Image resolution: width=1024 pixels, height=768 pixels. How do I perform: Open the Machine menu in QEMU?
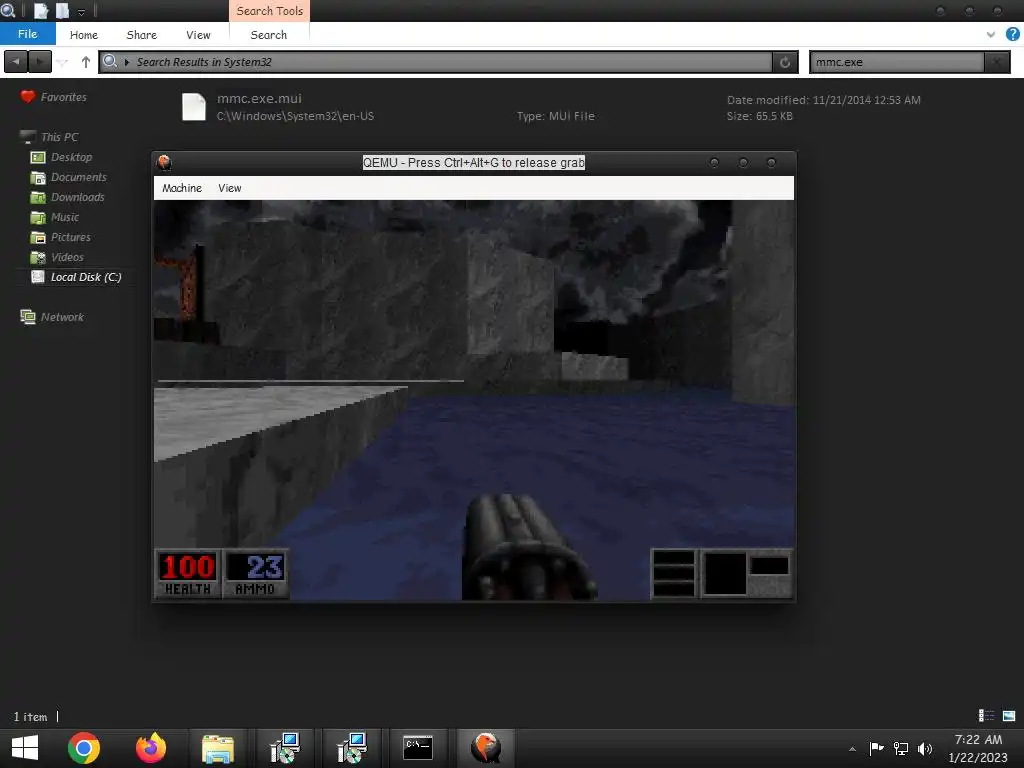tap(182, 188)
